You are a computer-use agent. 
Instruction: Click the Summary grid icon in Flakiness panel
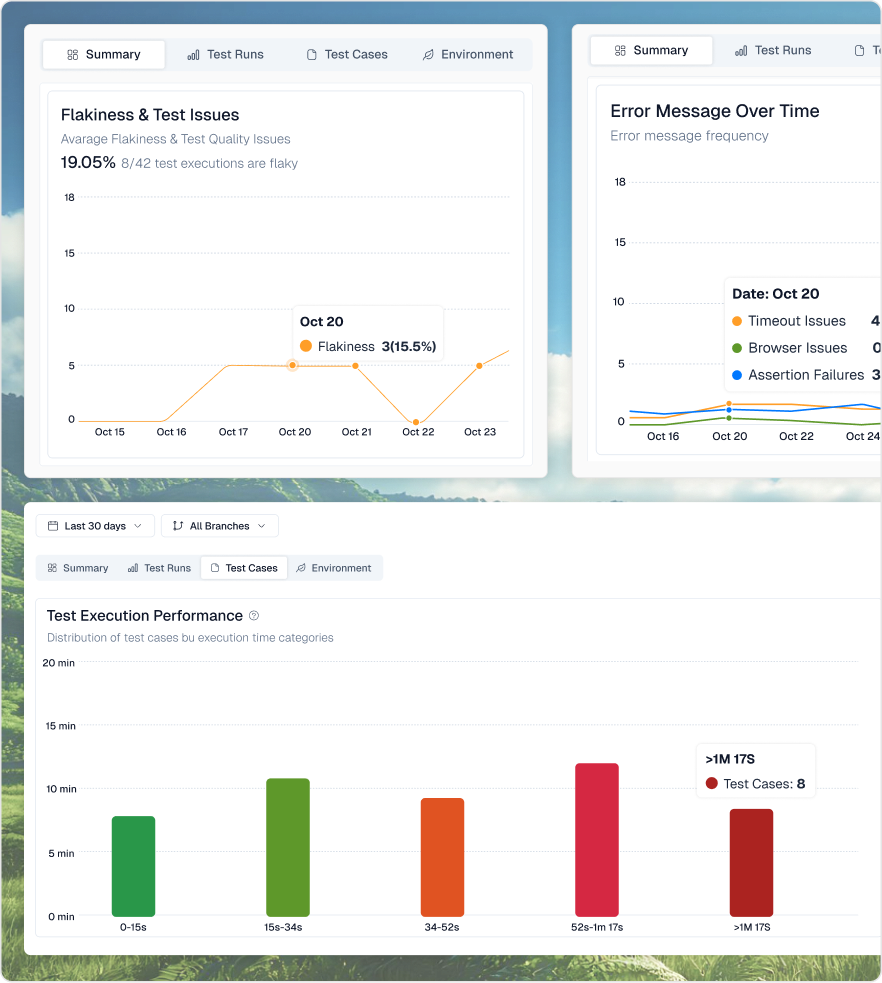(72, 55)
